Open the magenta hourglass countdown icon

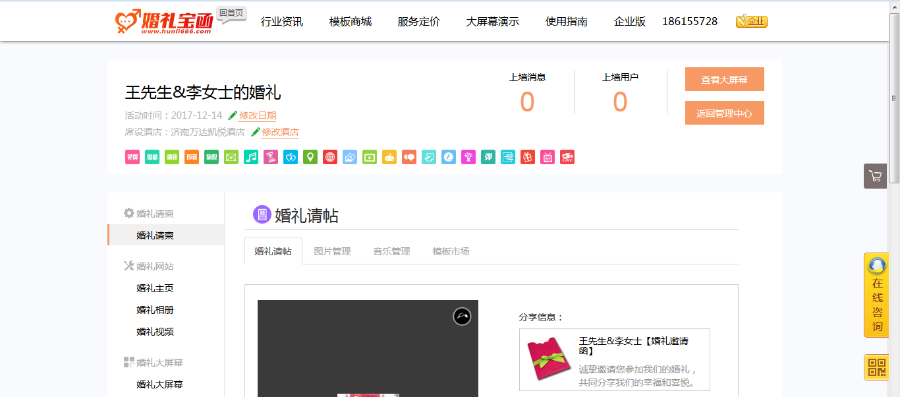pos(271,157)
